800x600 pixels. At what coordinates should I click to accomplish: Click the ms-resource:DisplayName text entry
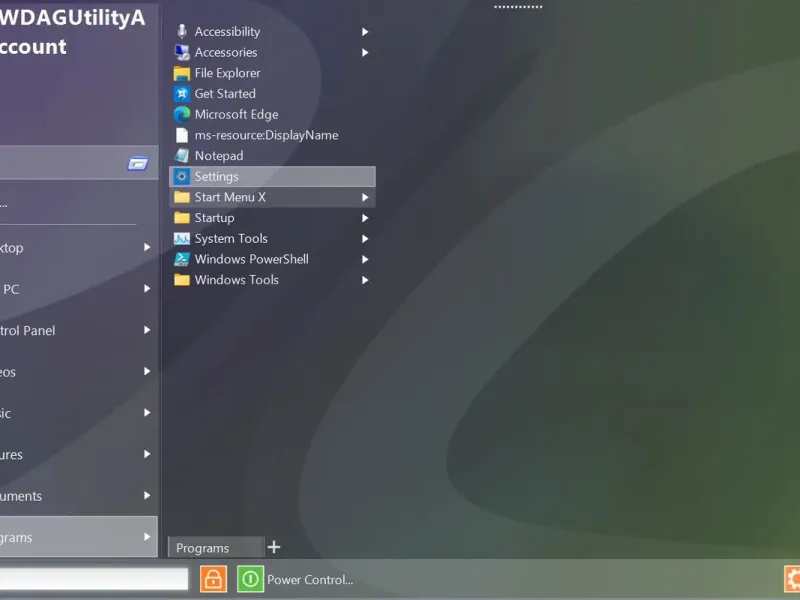[x=266, y=135]
